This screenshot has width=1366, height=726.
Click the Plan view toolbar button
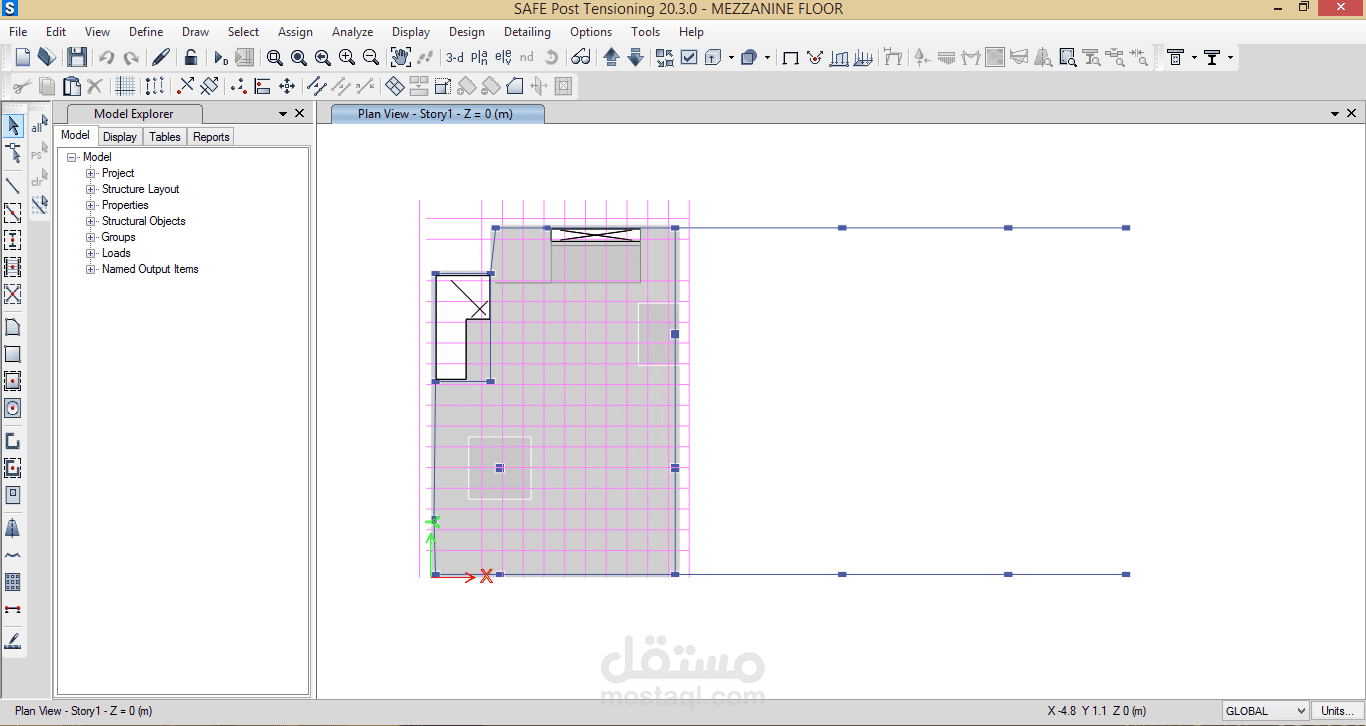coord(479,57)
